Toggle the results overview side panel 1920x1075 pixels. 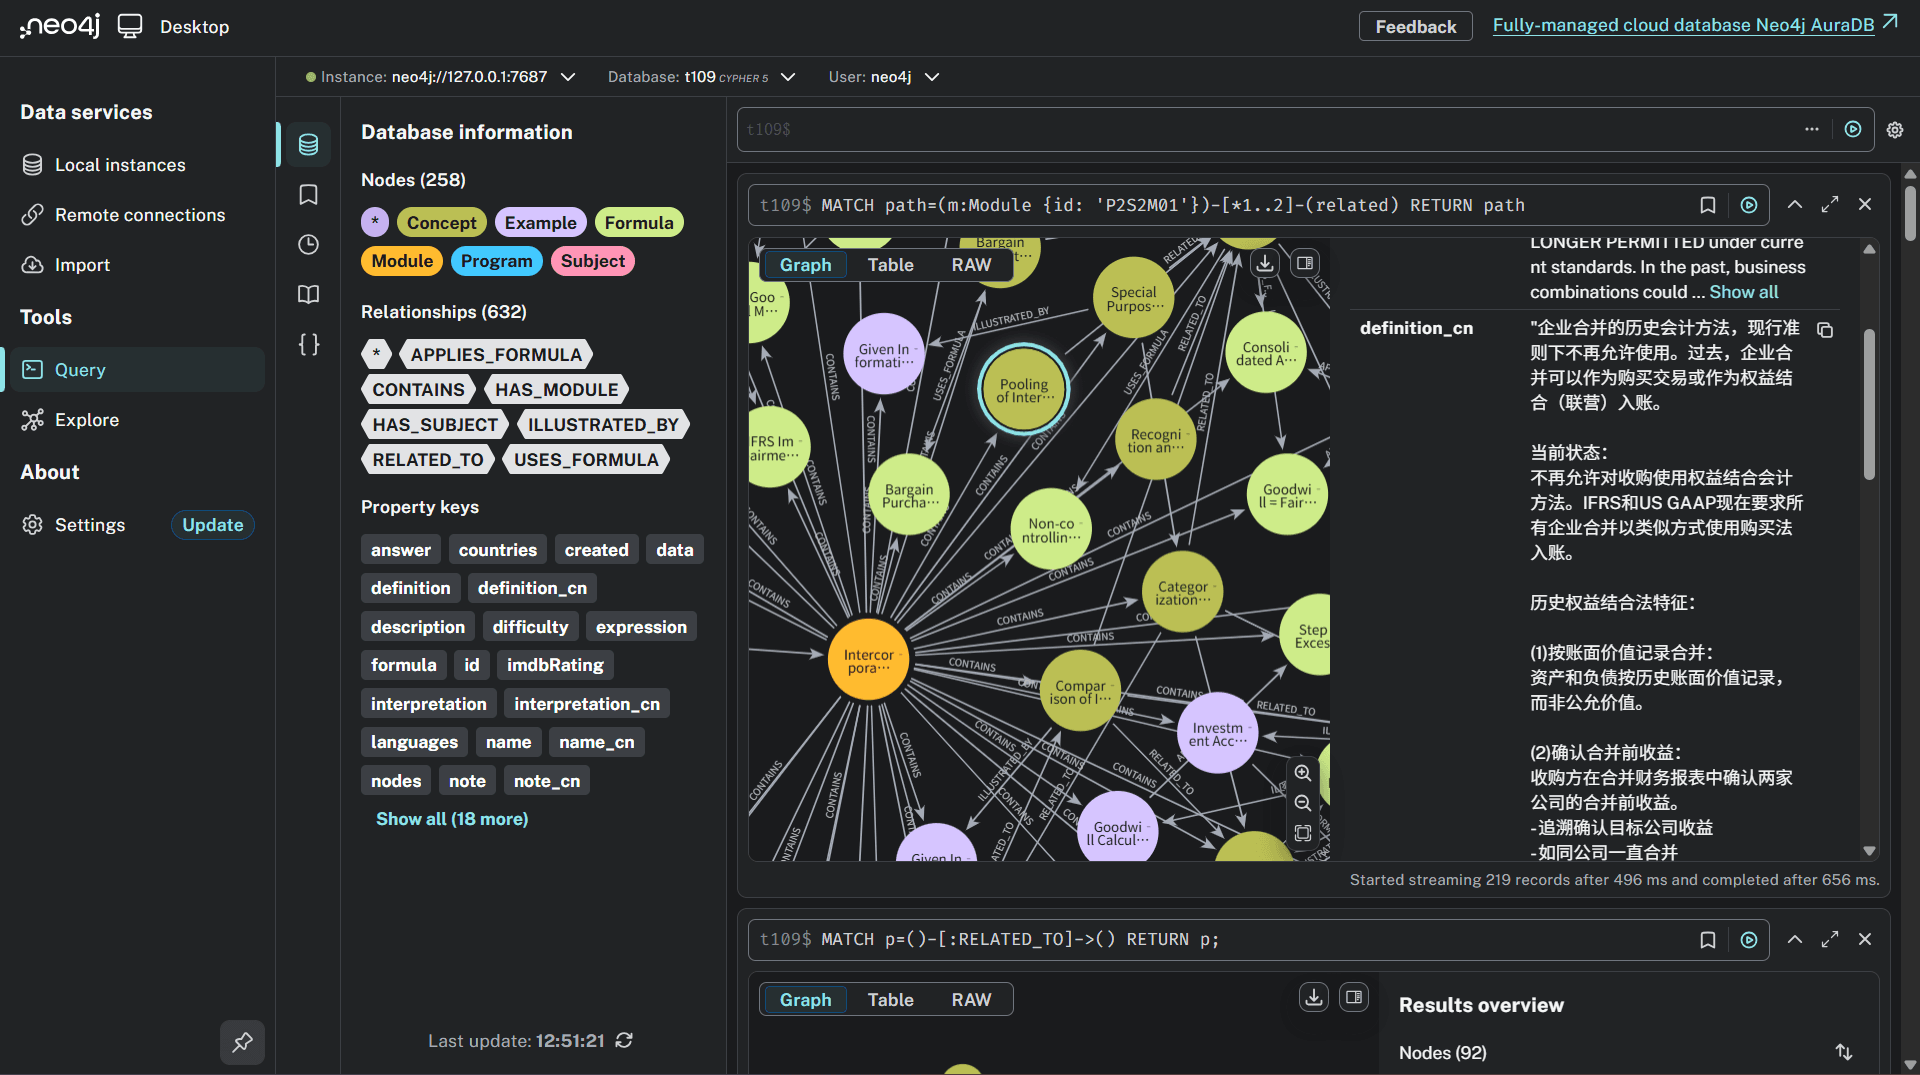(x=1354, y=997)
